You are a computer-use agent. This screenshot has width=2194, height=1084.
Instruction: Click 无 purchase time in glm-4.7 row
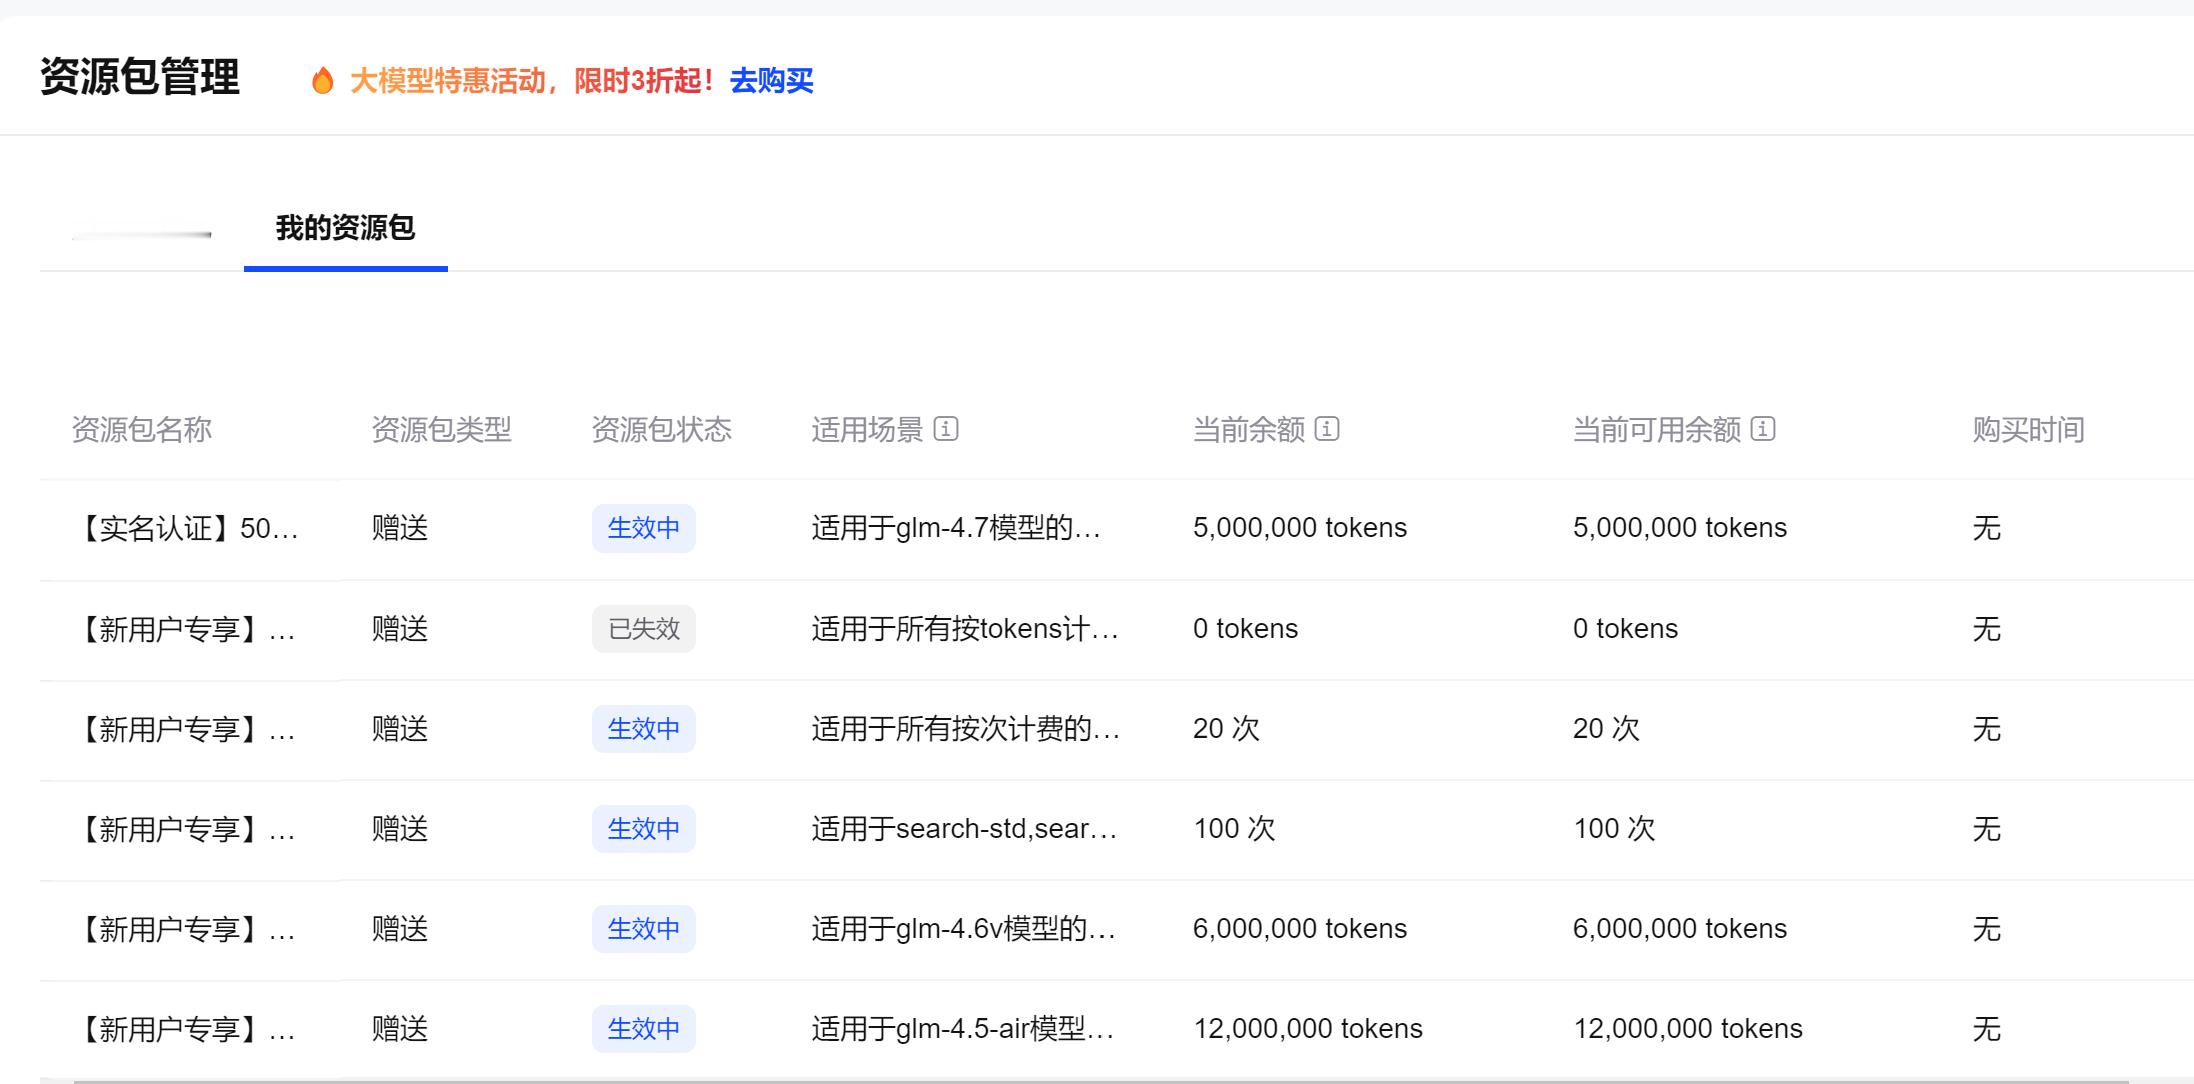(x=1986, y=528)
